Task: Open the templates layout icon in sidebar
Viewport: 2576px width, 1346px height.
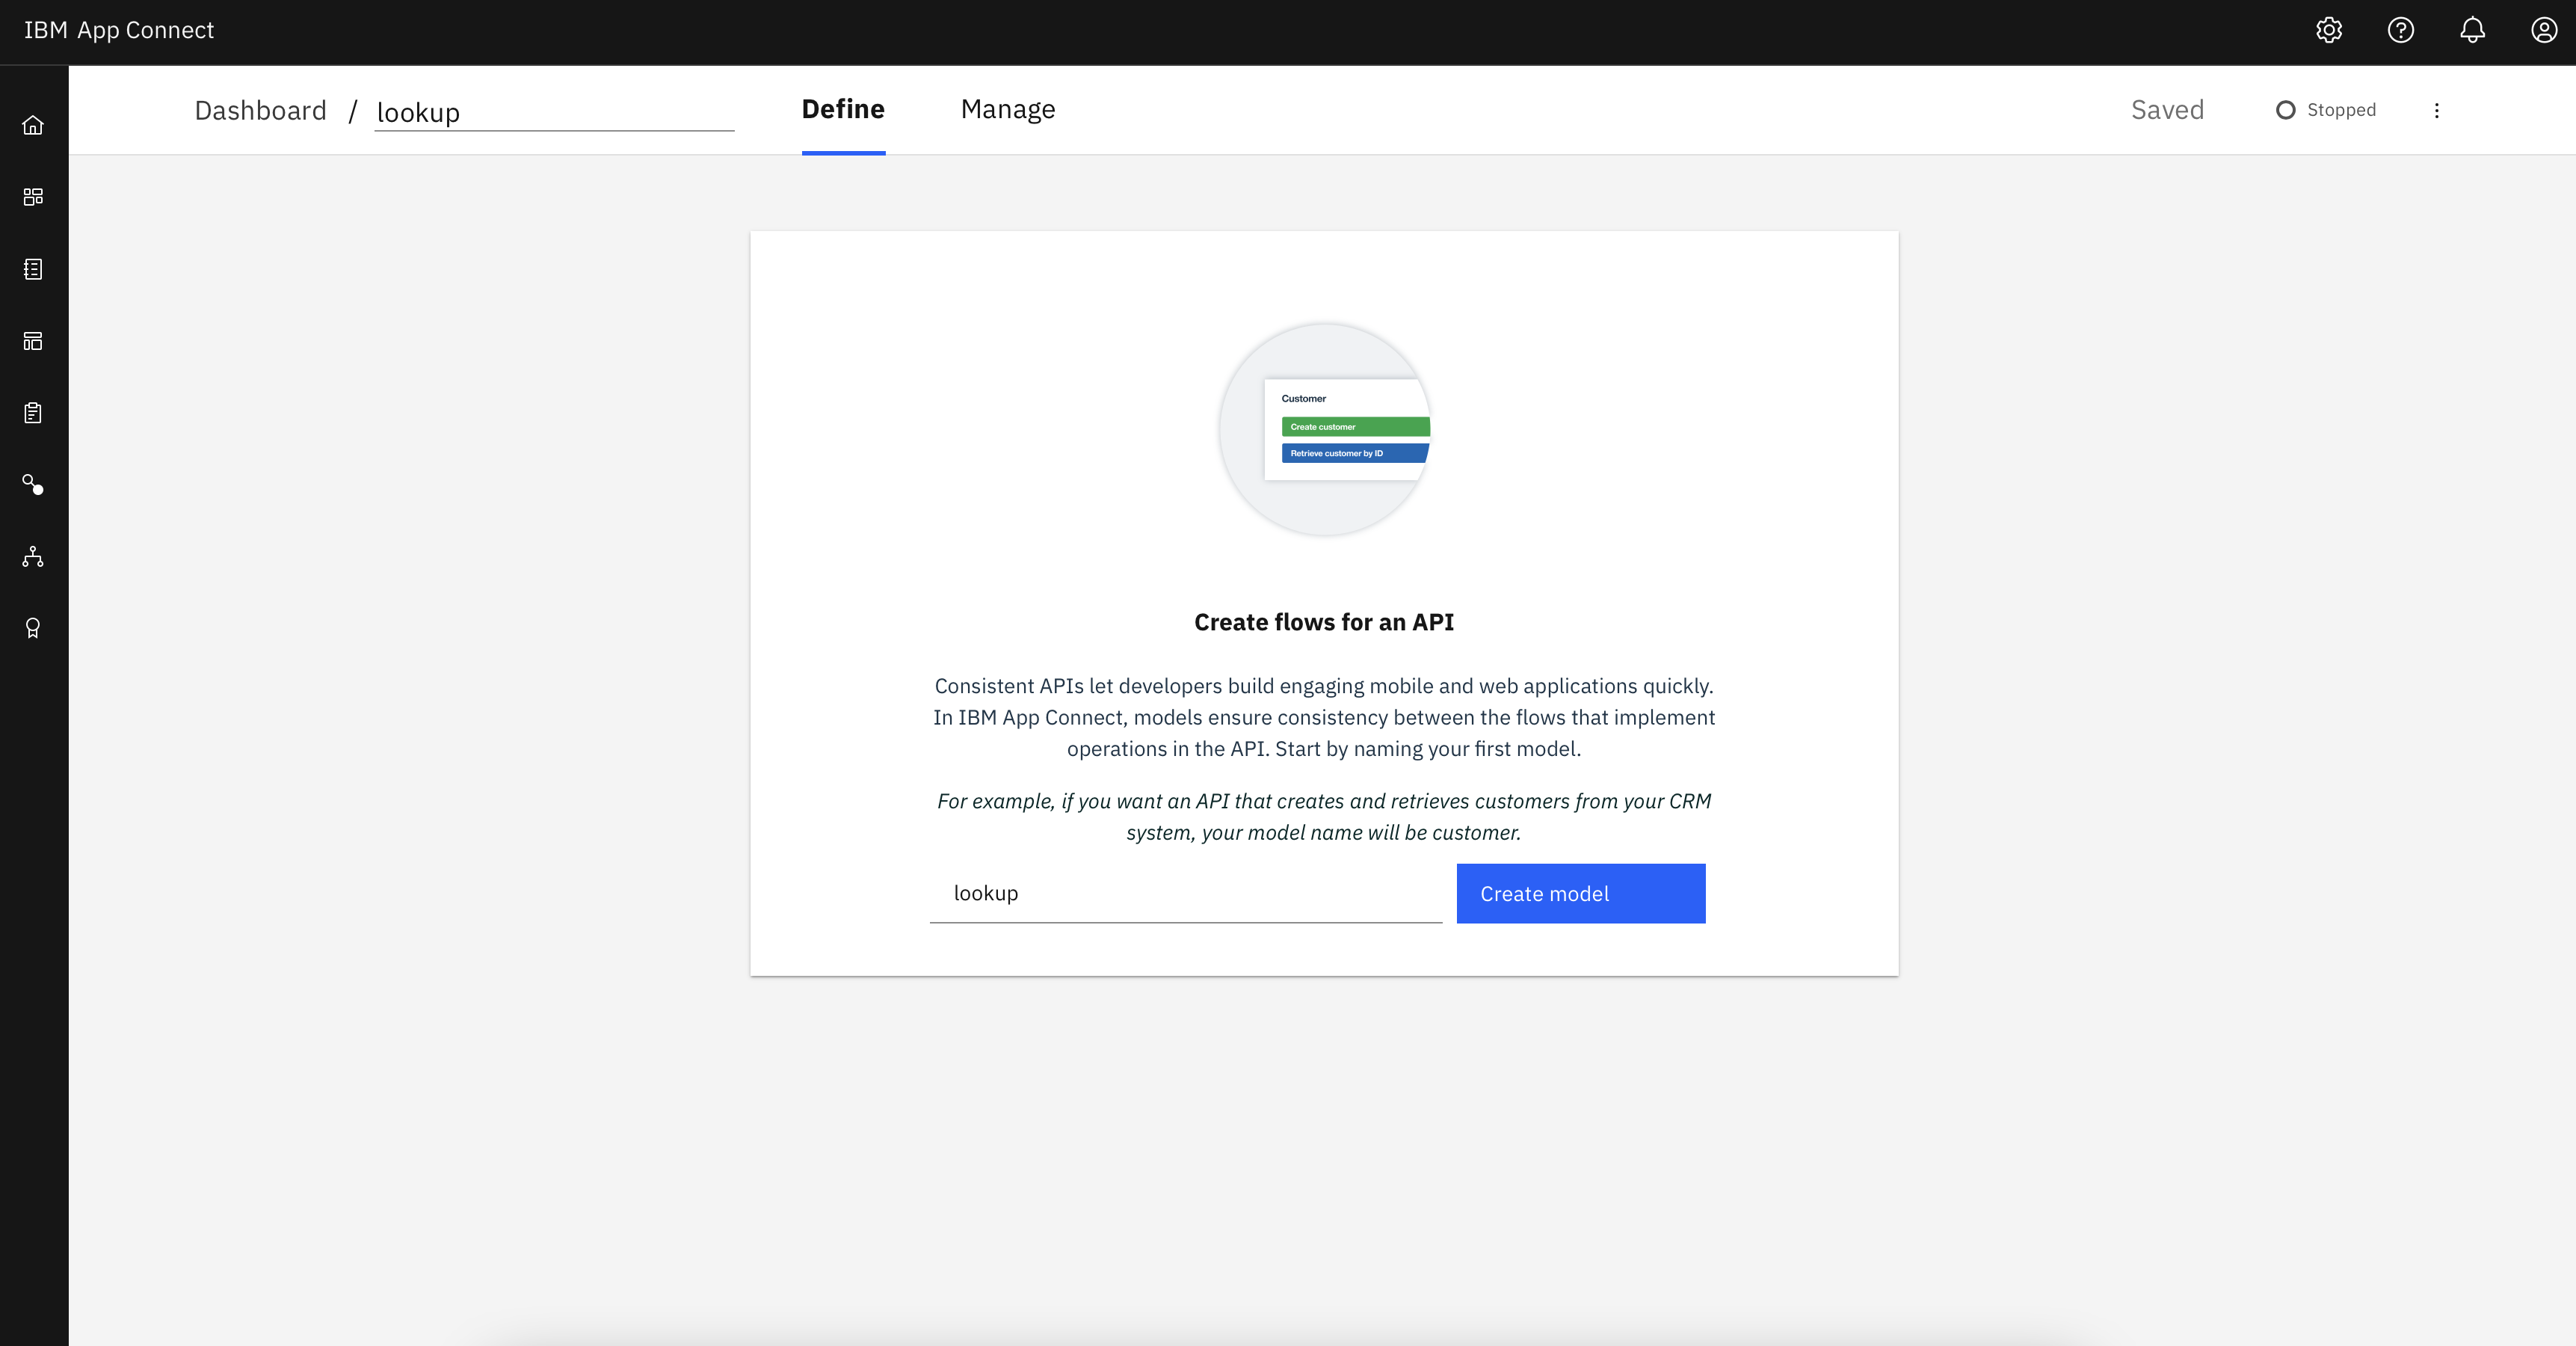Action: tap(33, 341)
